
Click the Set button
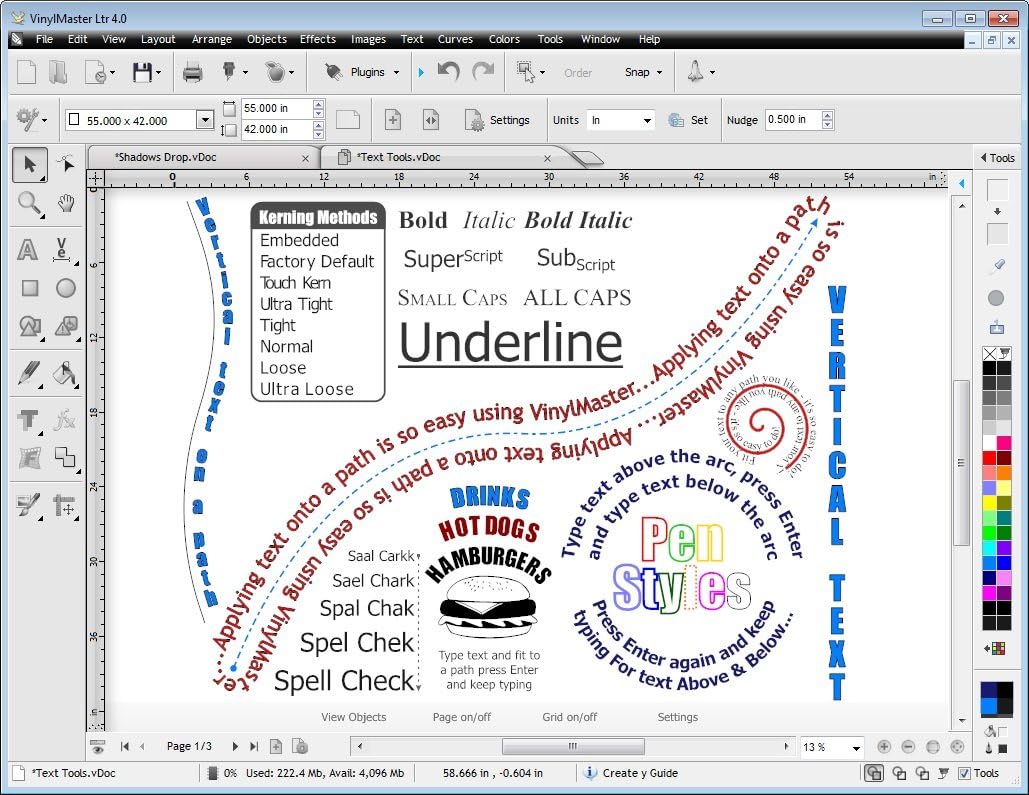[x=689, y=120]
